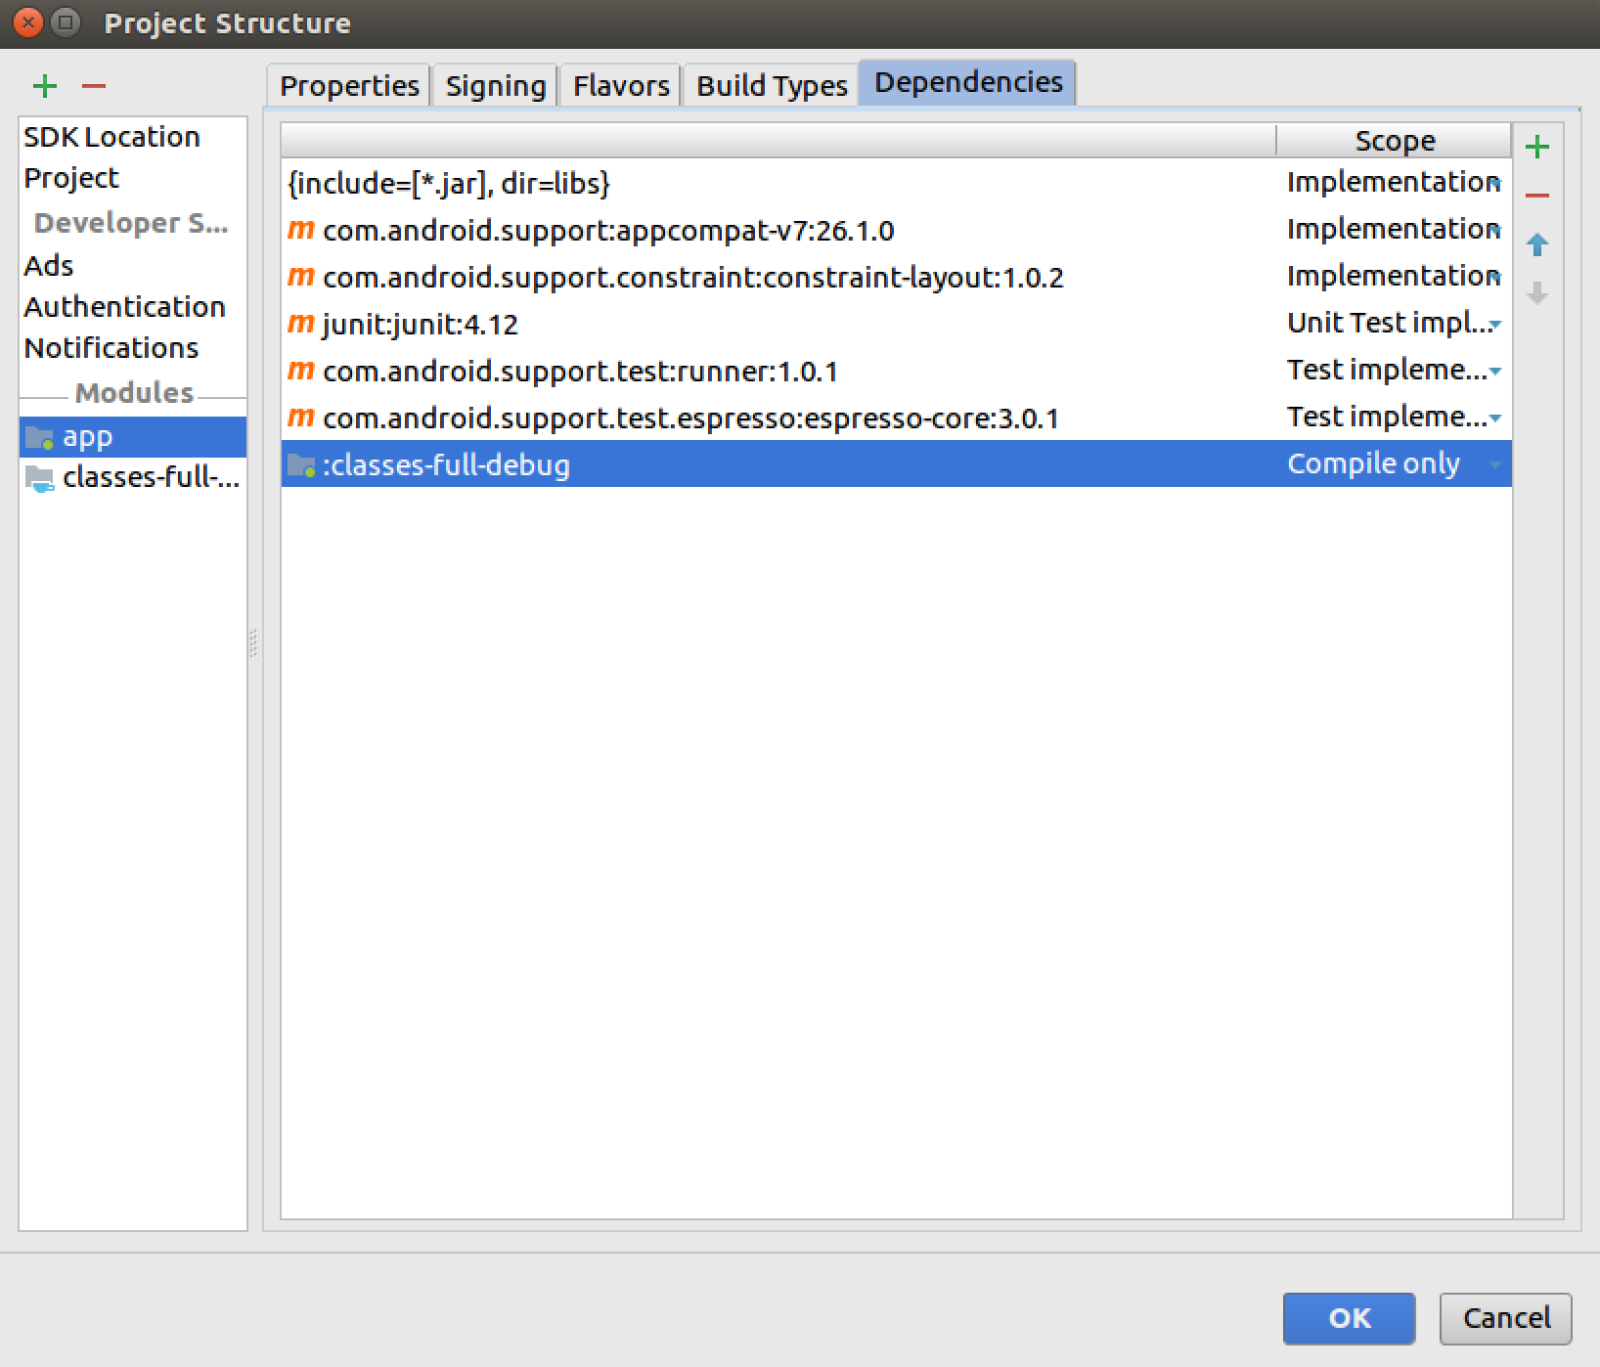
Task: Click the red remove module minus icon
Action: click(x=94, y=86)
